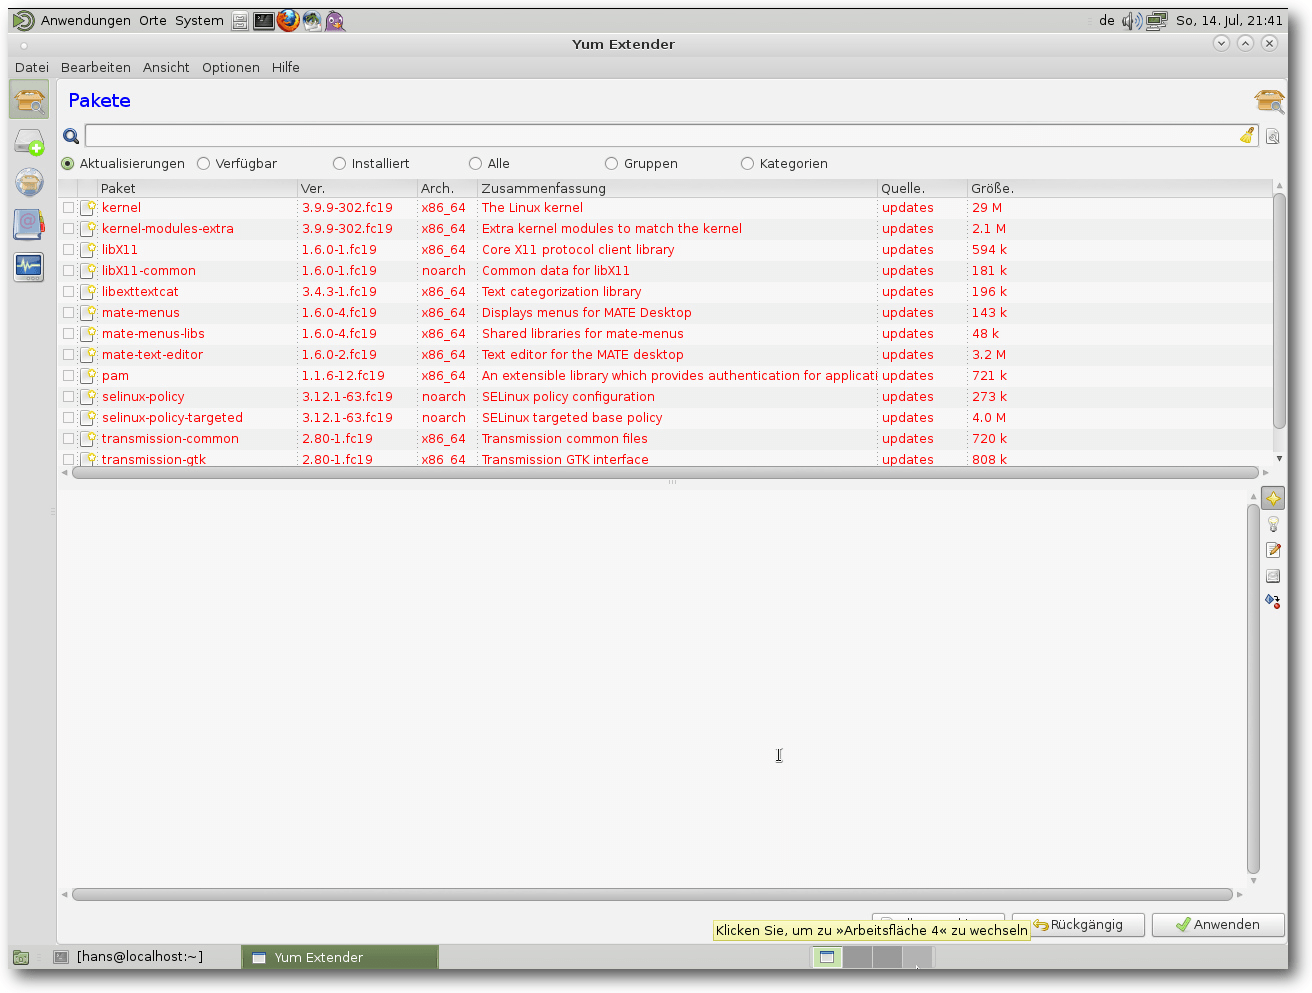Switch to workspace 4 in pager

coord(917,957)
